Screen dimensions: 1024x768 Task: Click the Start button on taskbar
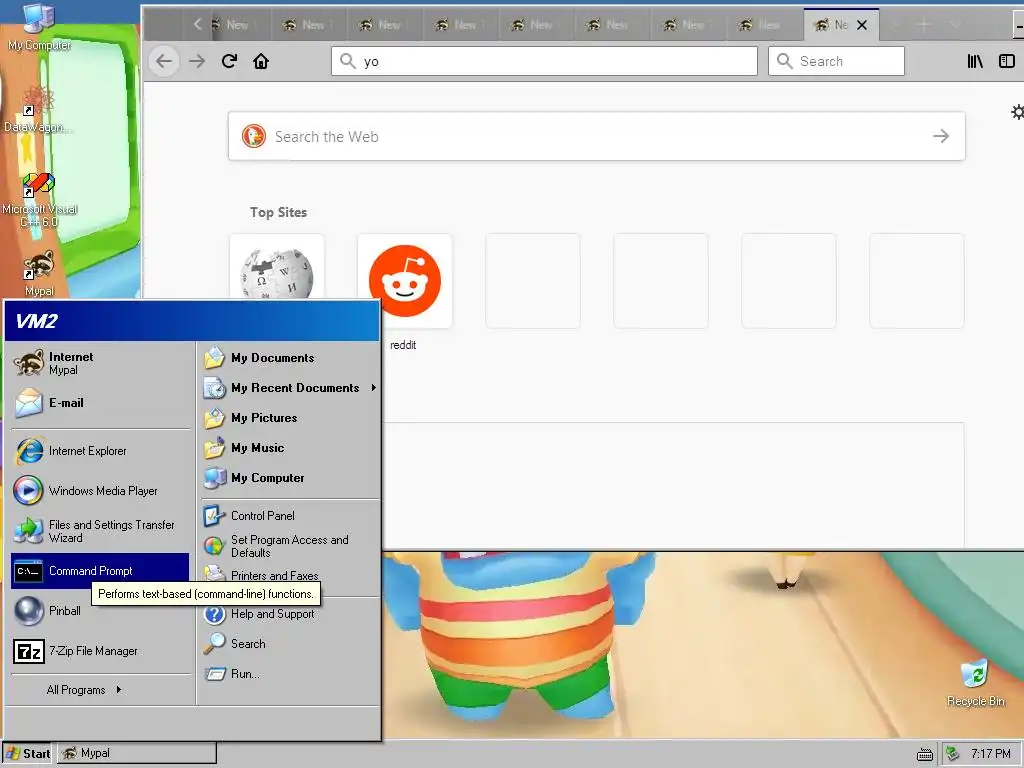(x=27, y=753)
